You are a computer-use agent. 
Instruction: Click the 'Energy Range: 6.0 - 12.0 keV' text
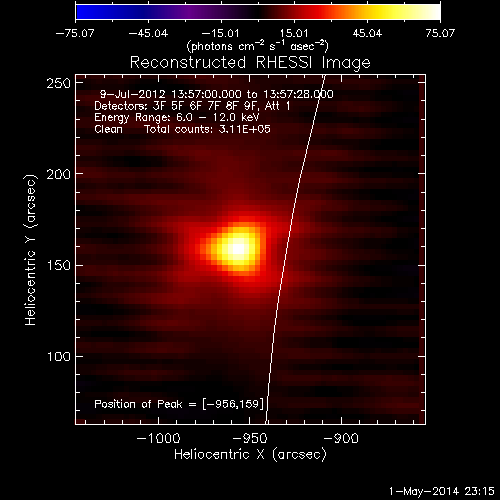point(177,118)
